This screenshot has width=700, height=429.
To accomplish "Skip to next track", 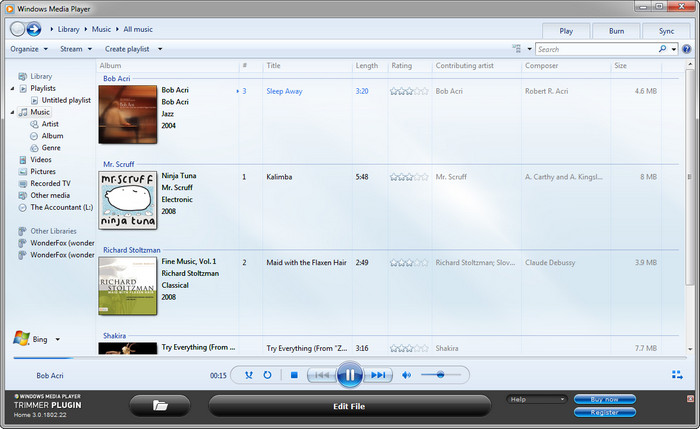I will (378, 375).
